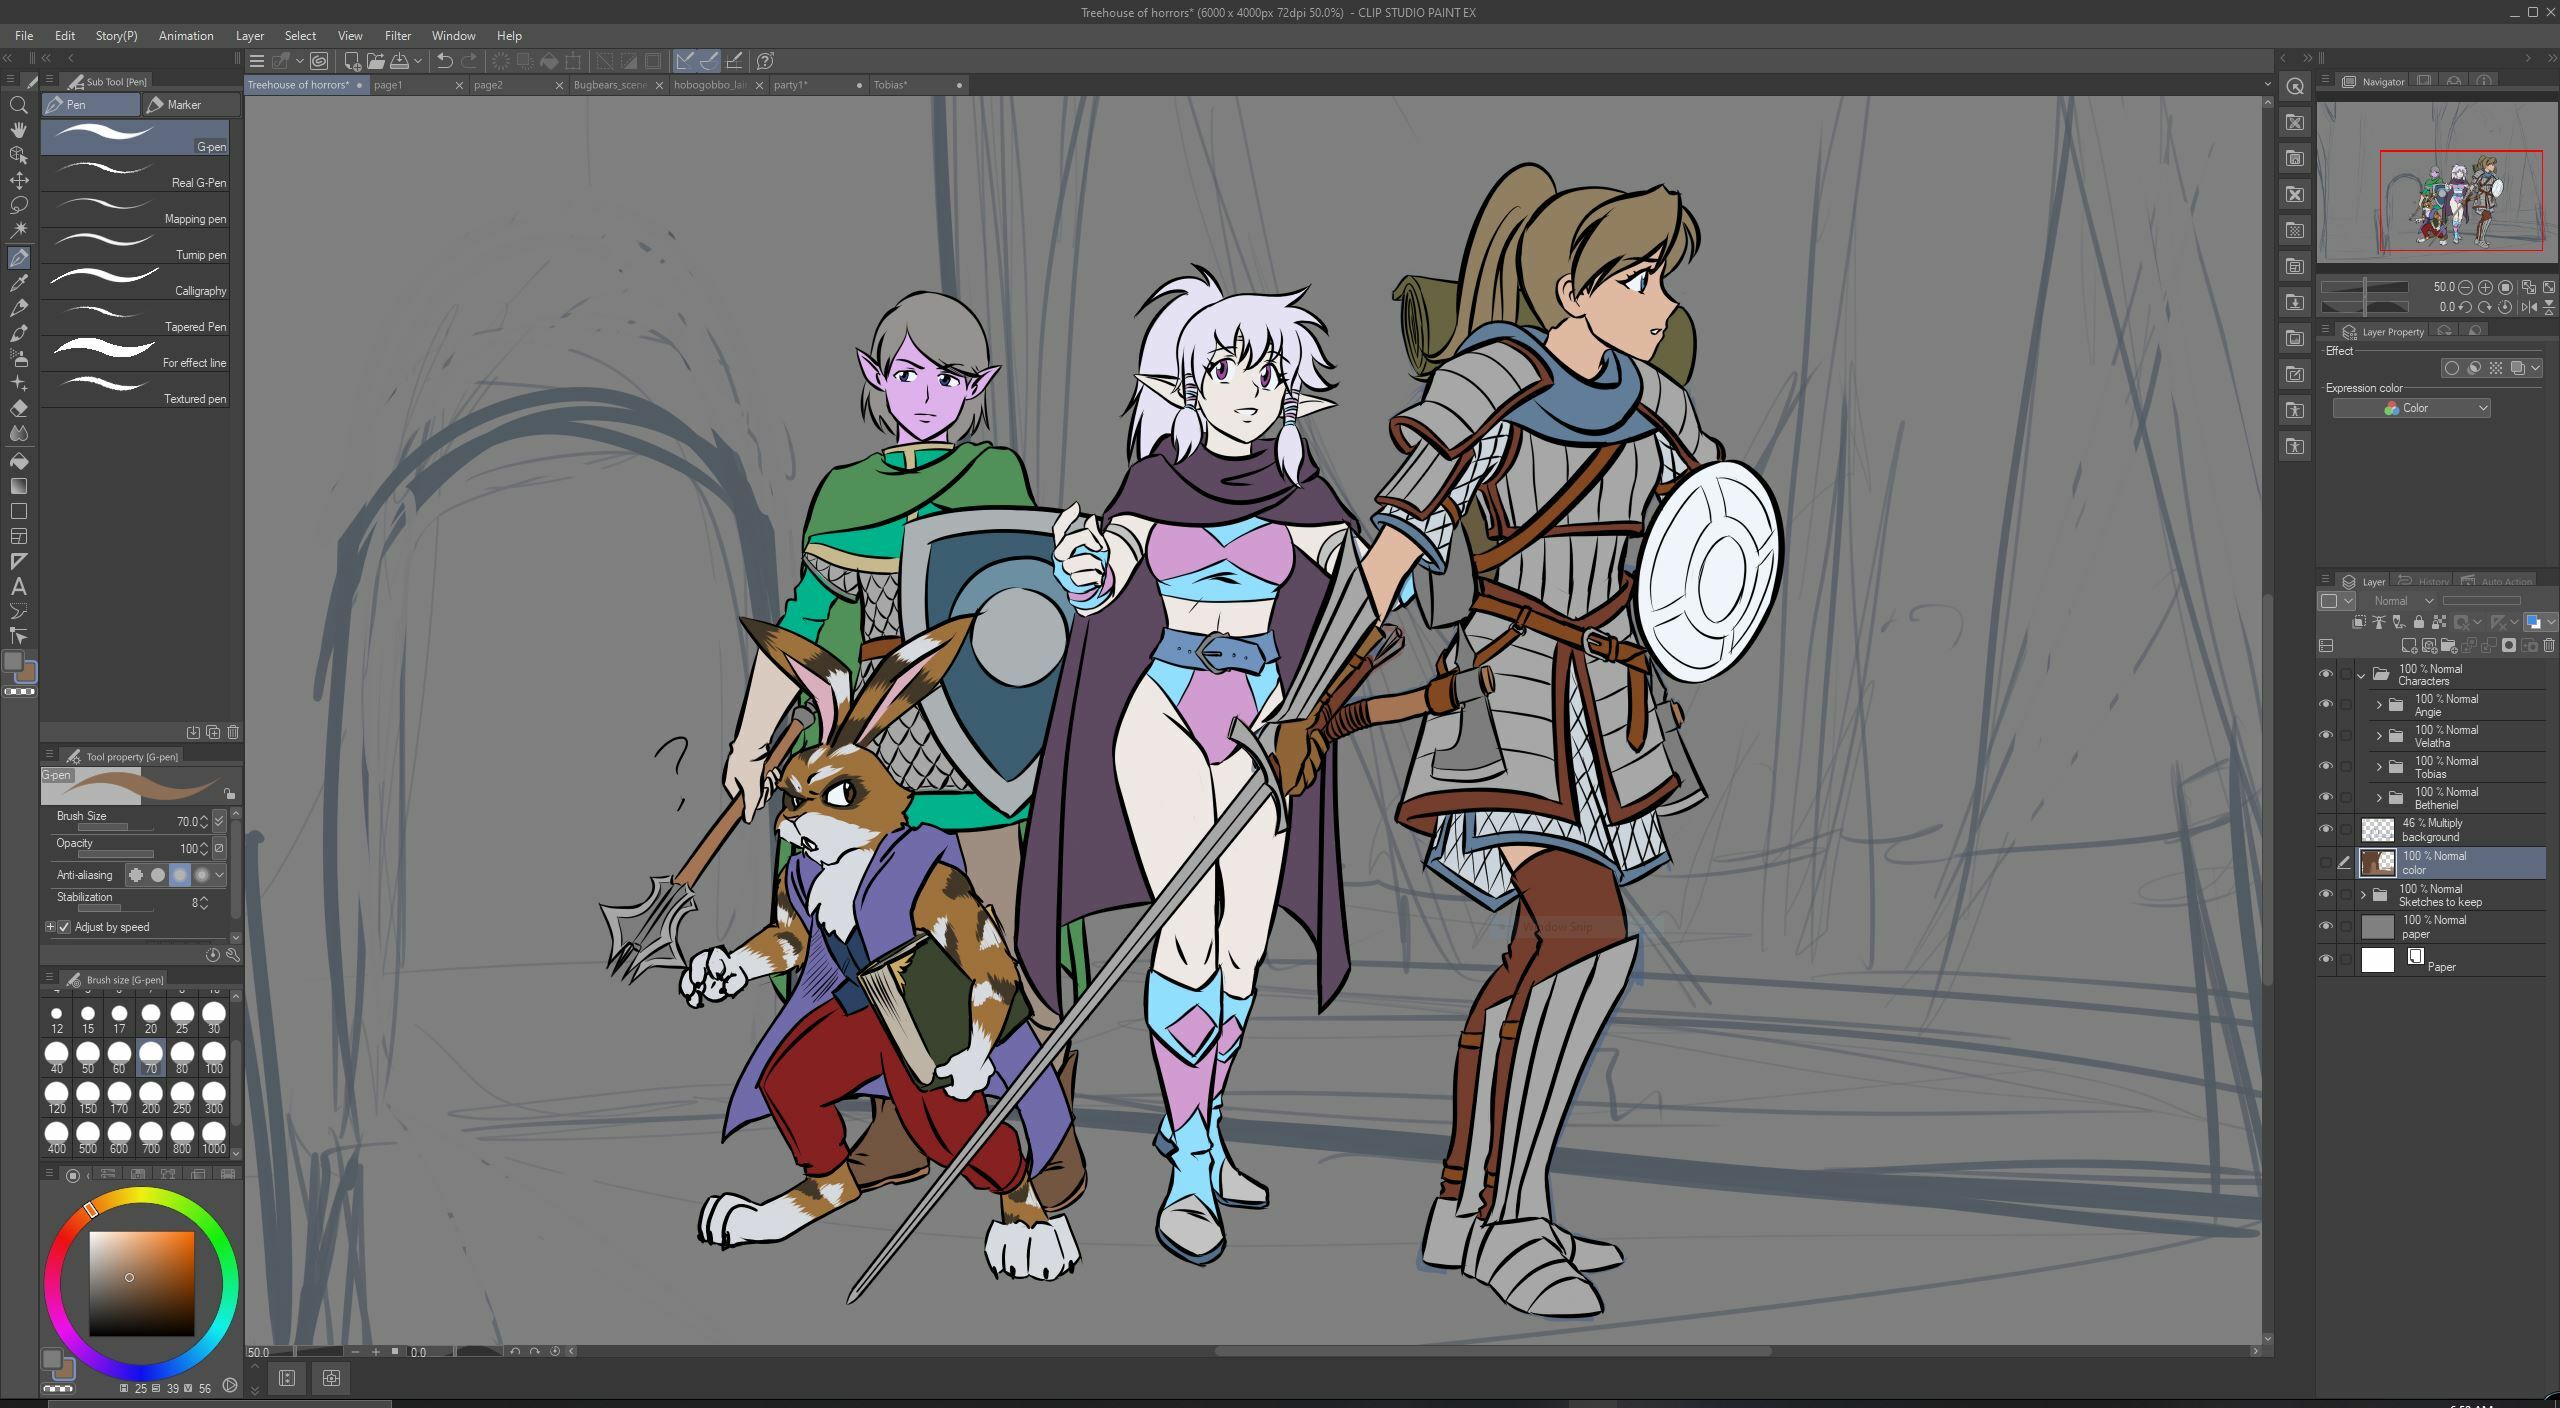This screenshot has height=1408, width=2560.
Task: Select the Textured pen sub tool
Action: [135, 391]
